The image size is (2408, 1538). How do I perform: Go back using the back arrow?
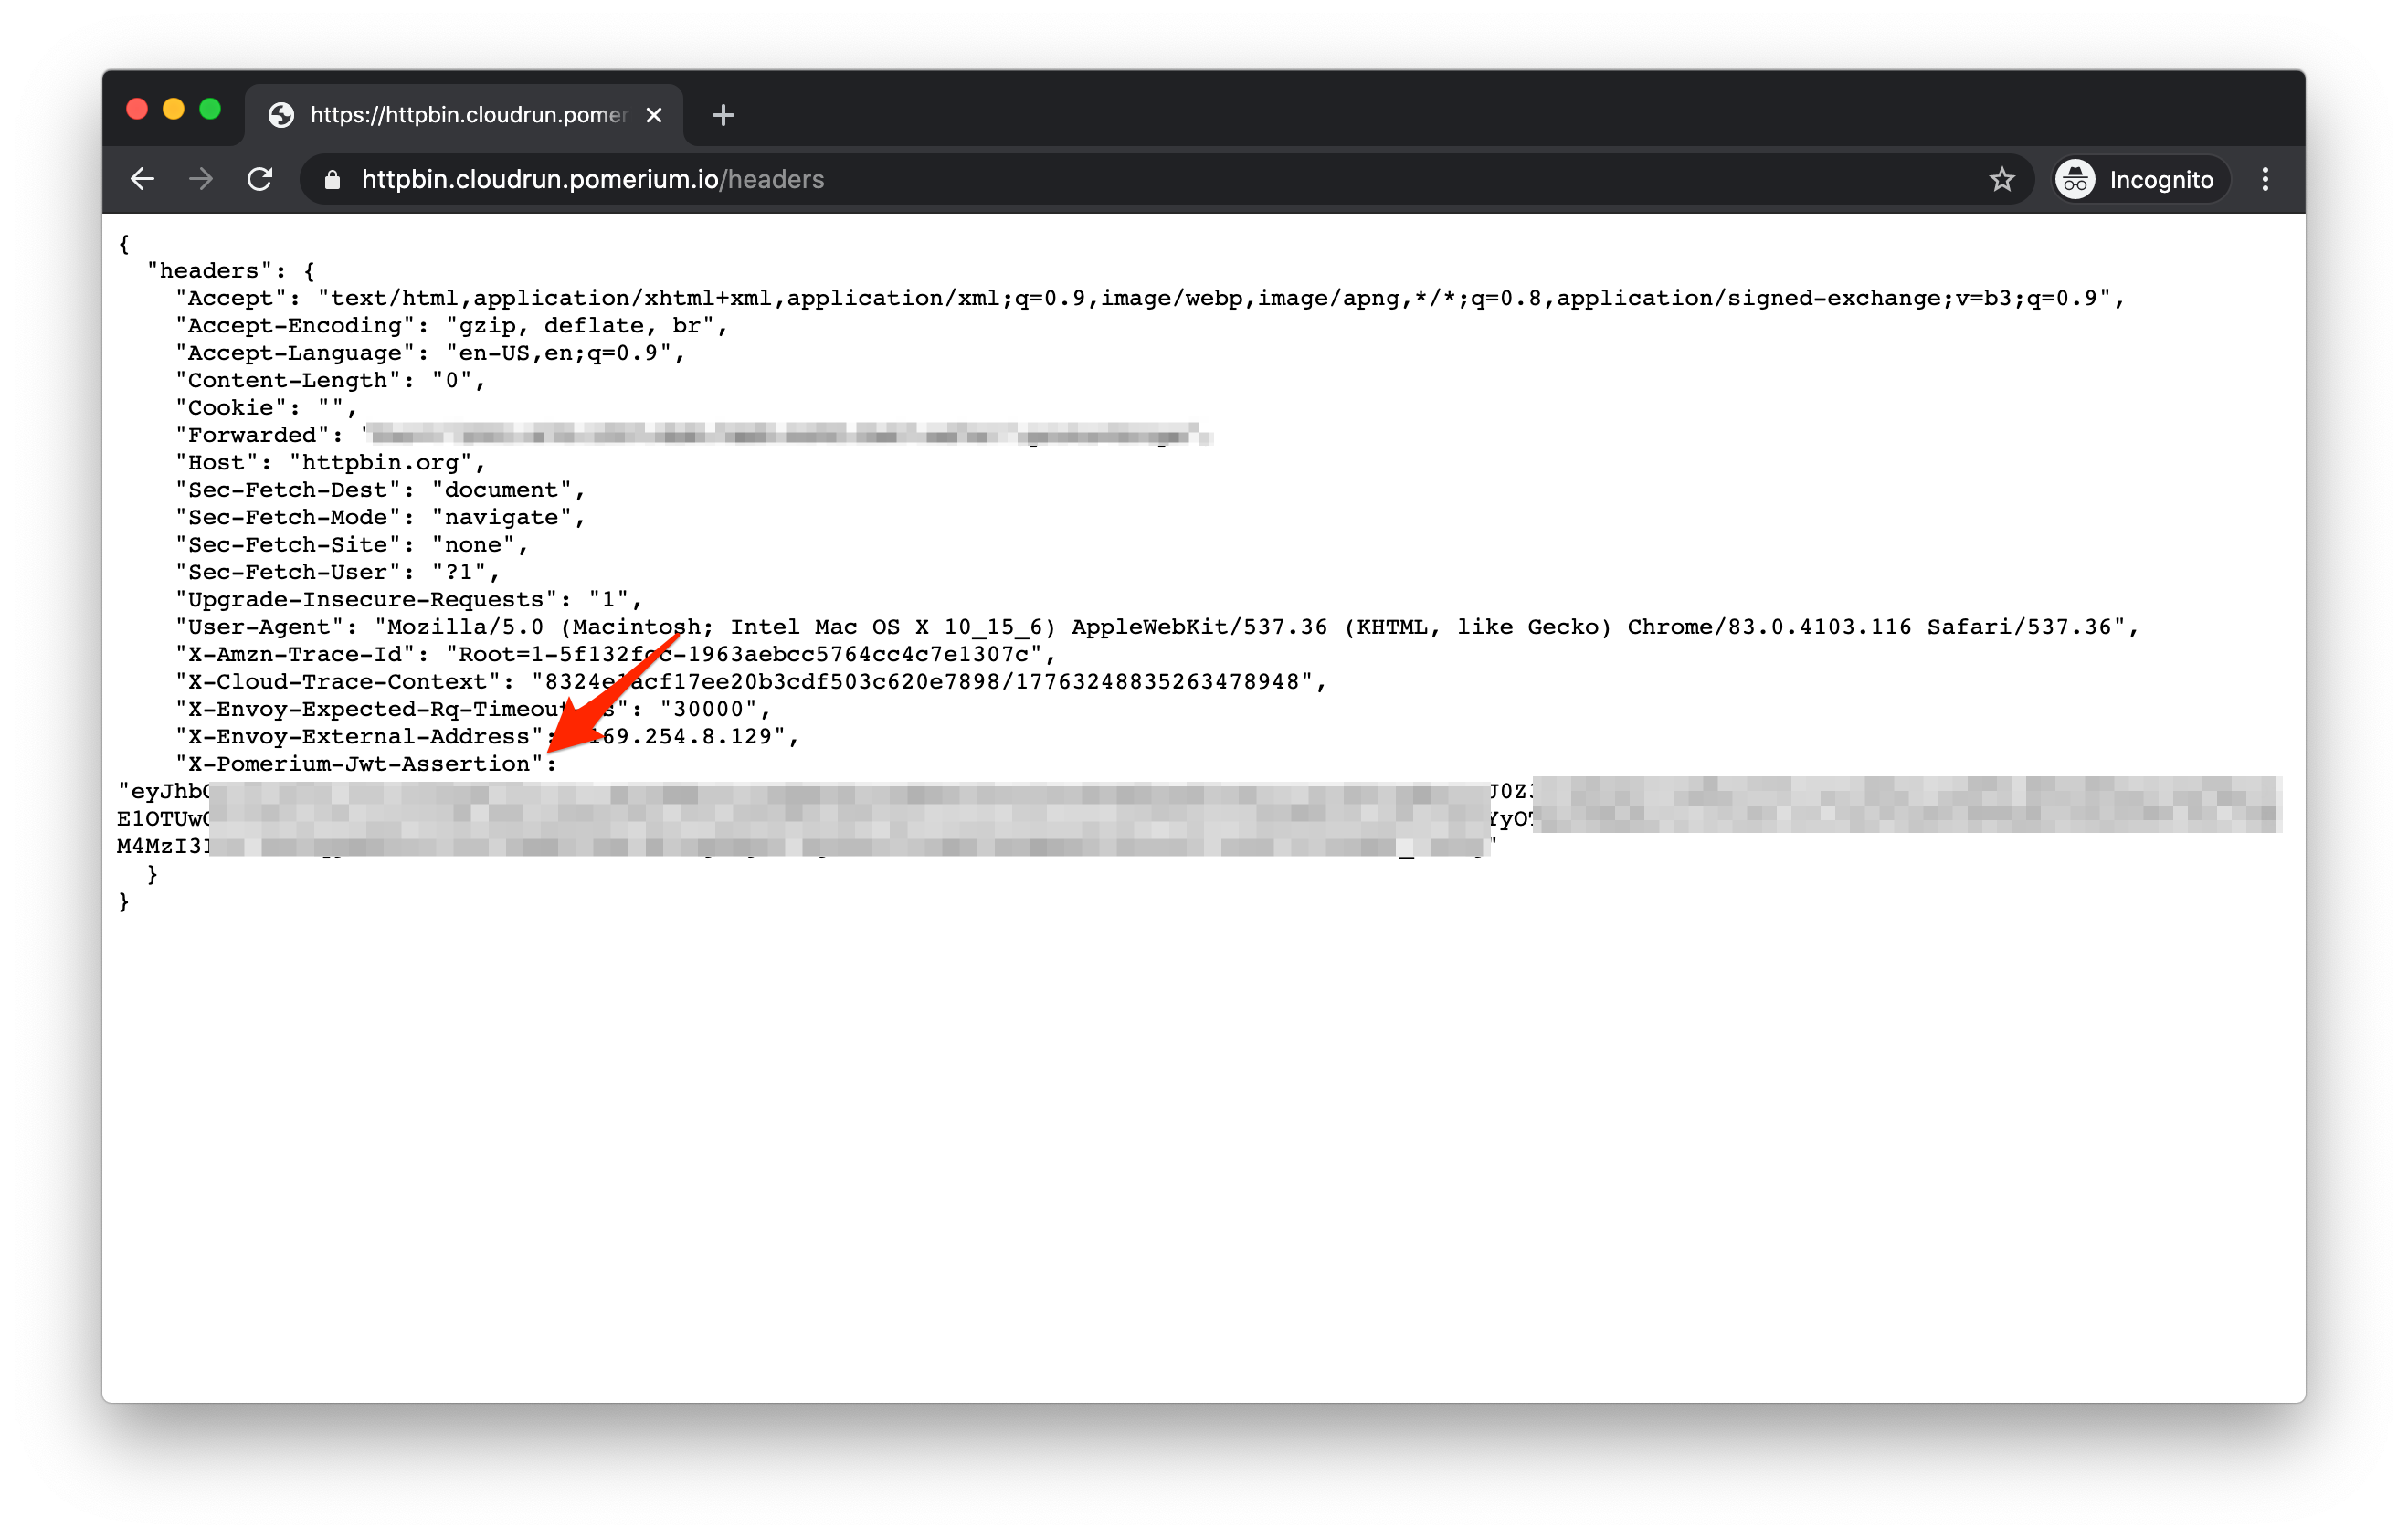pyautogui.click(x=143, y=179)
